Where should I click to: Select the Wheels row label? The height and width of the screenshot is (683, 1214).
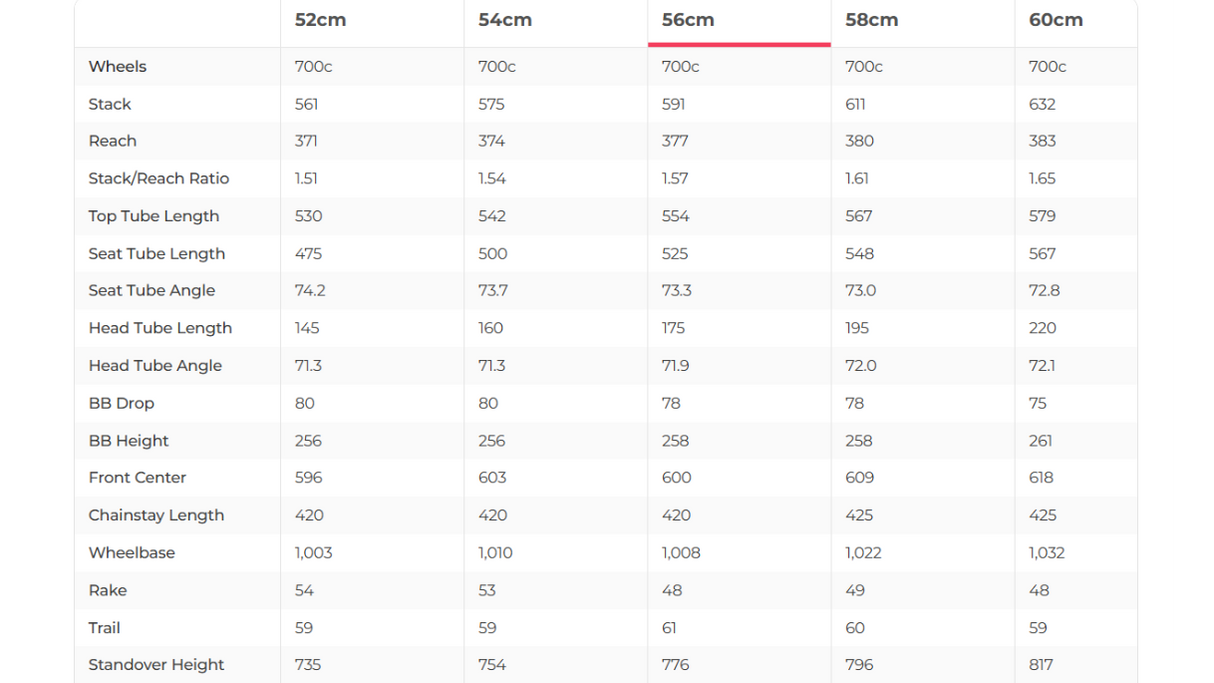pos(117,66)
